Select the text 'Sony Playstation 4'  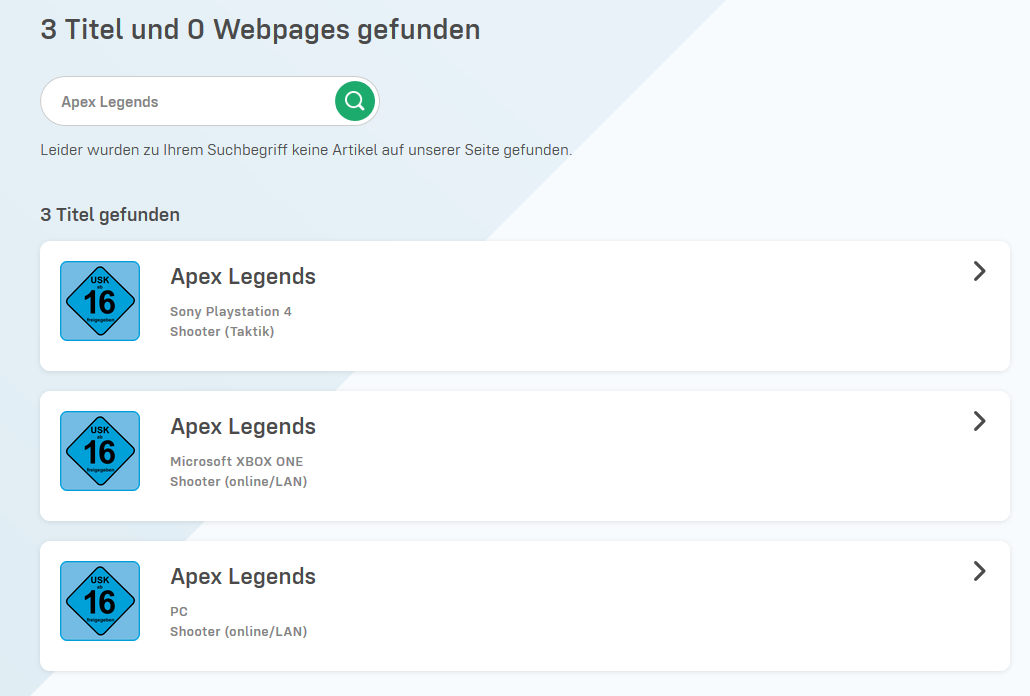231,311
